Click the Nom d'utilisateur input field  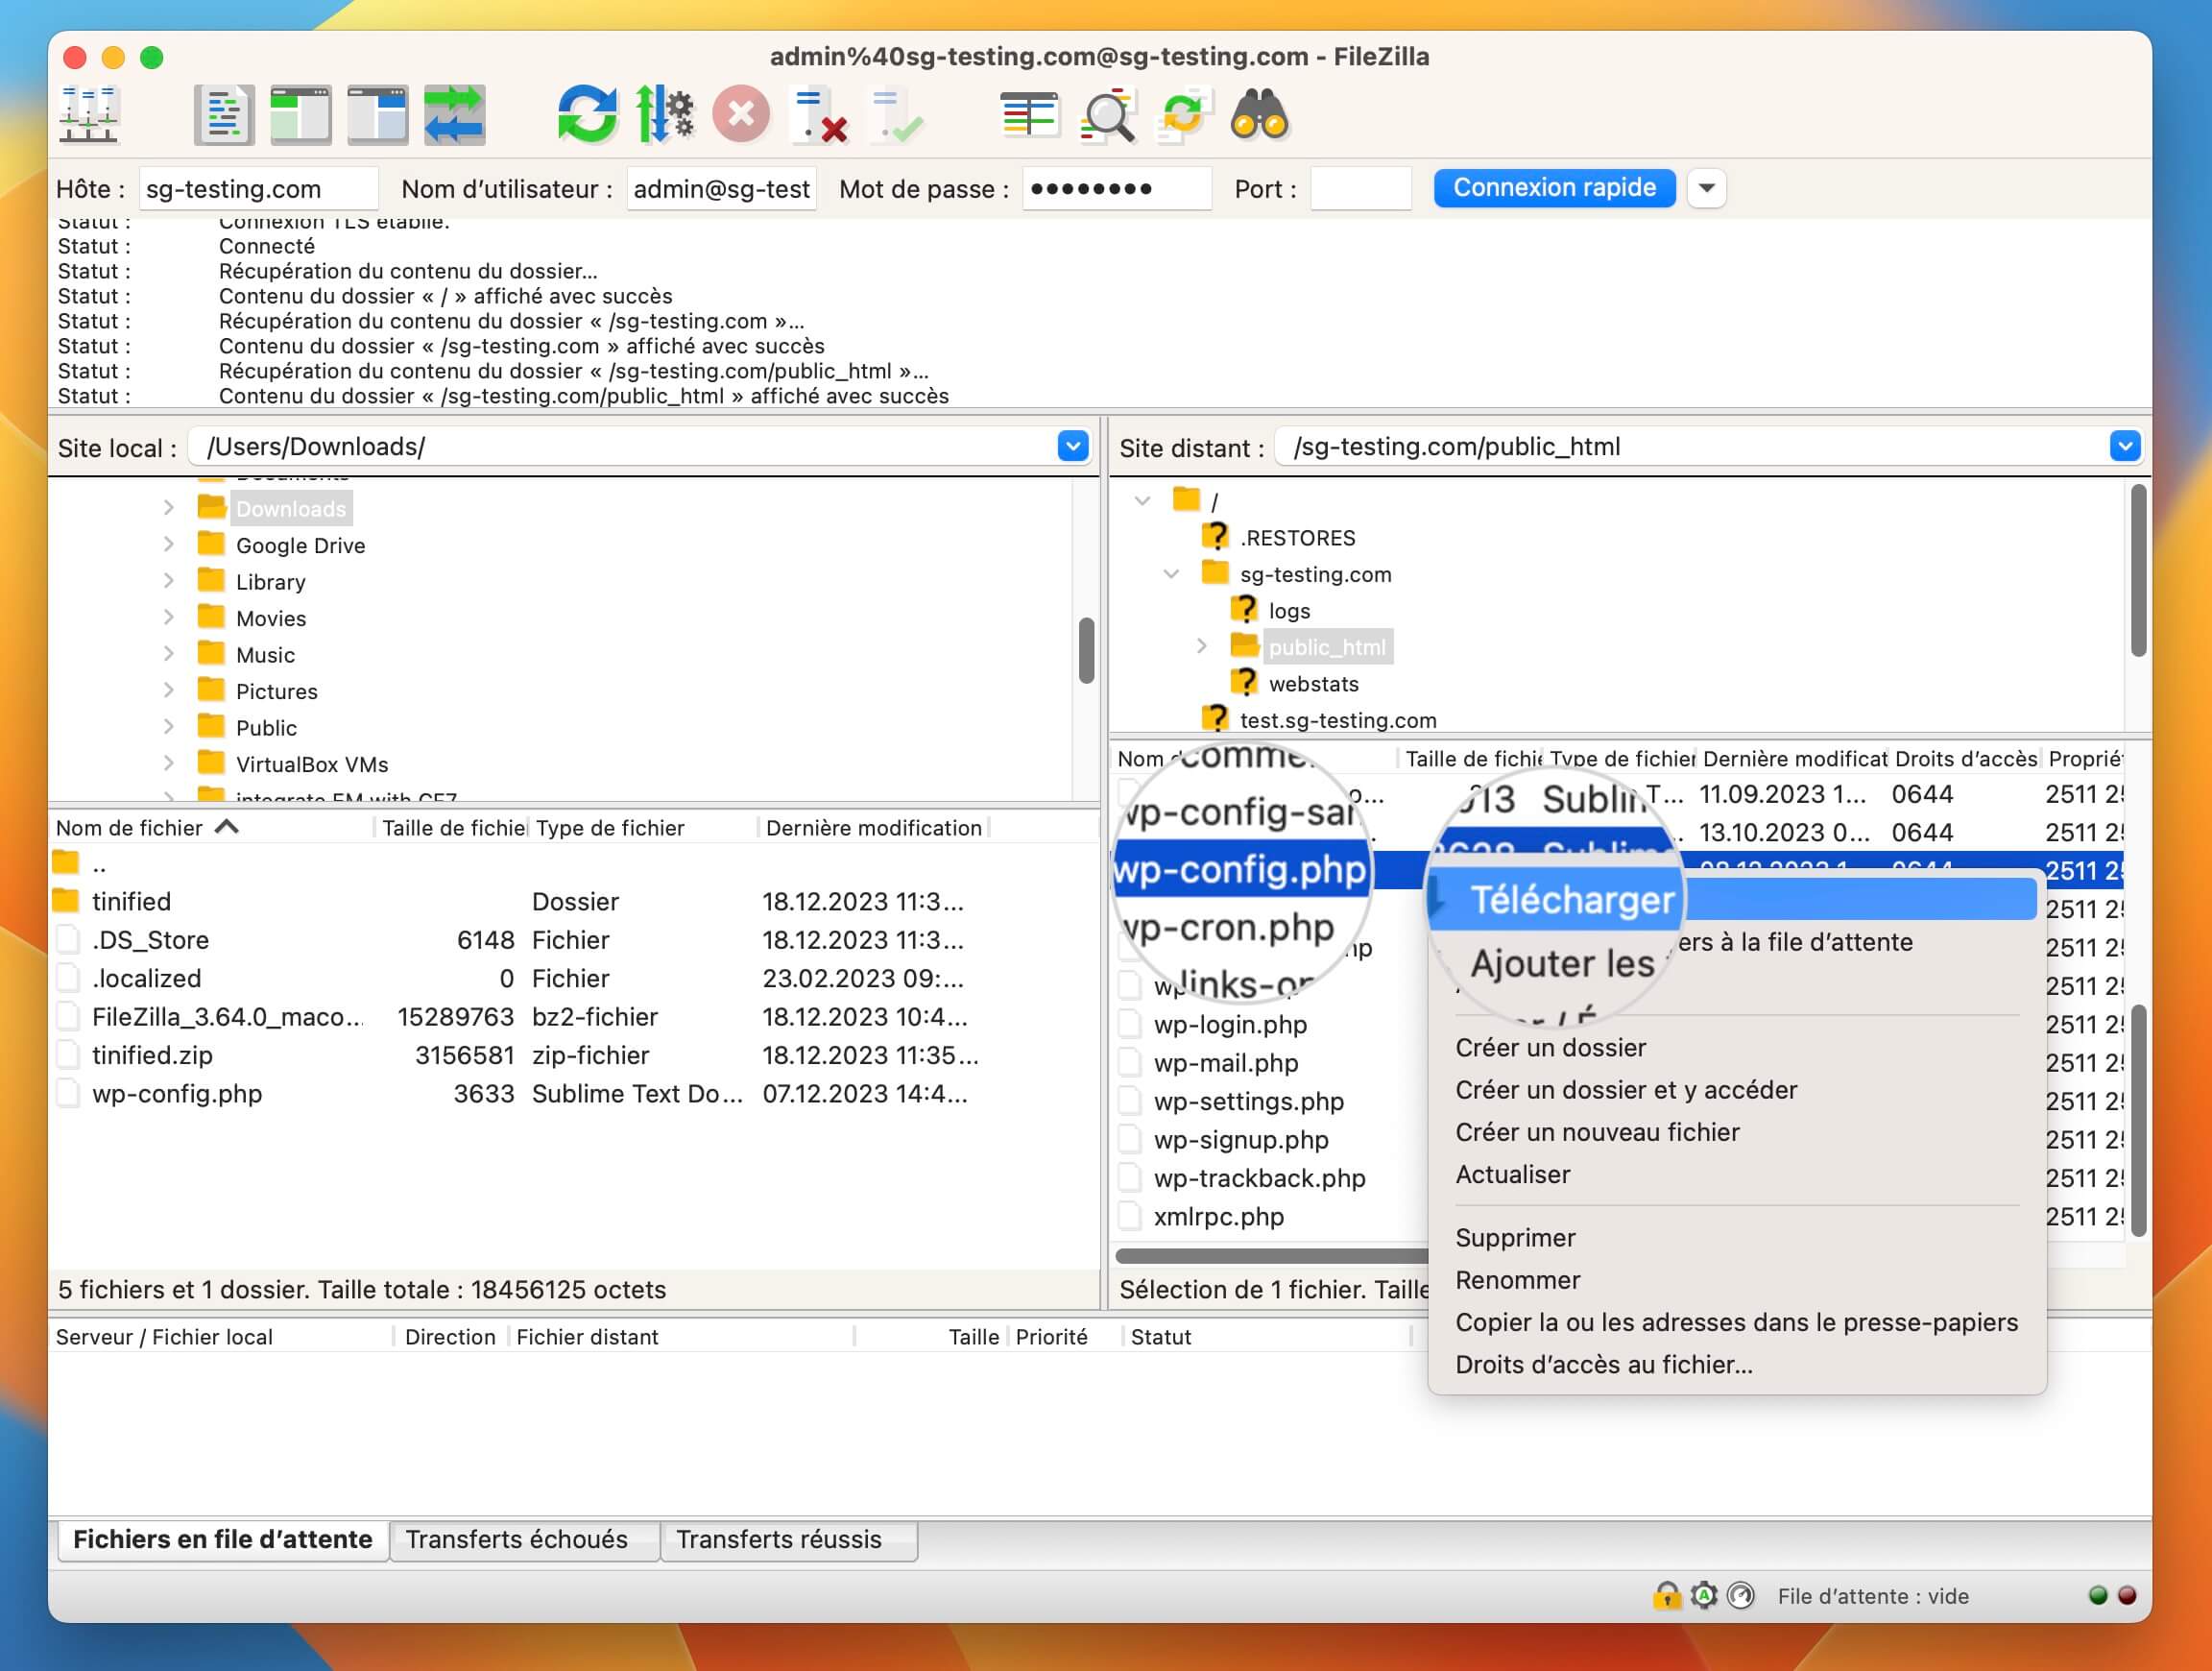[721, 188]
